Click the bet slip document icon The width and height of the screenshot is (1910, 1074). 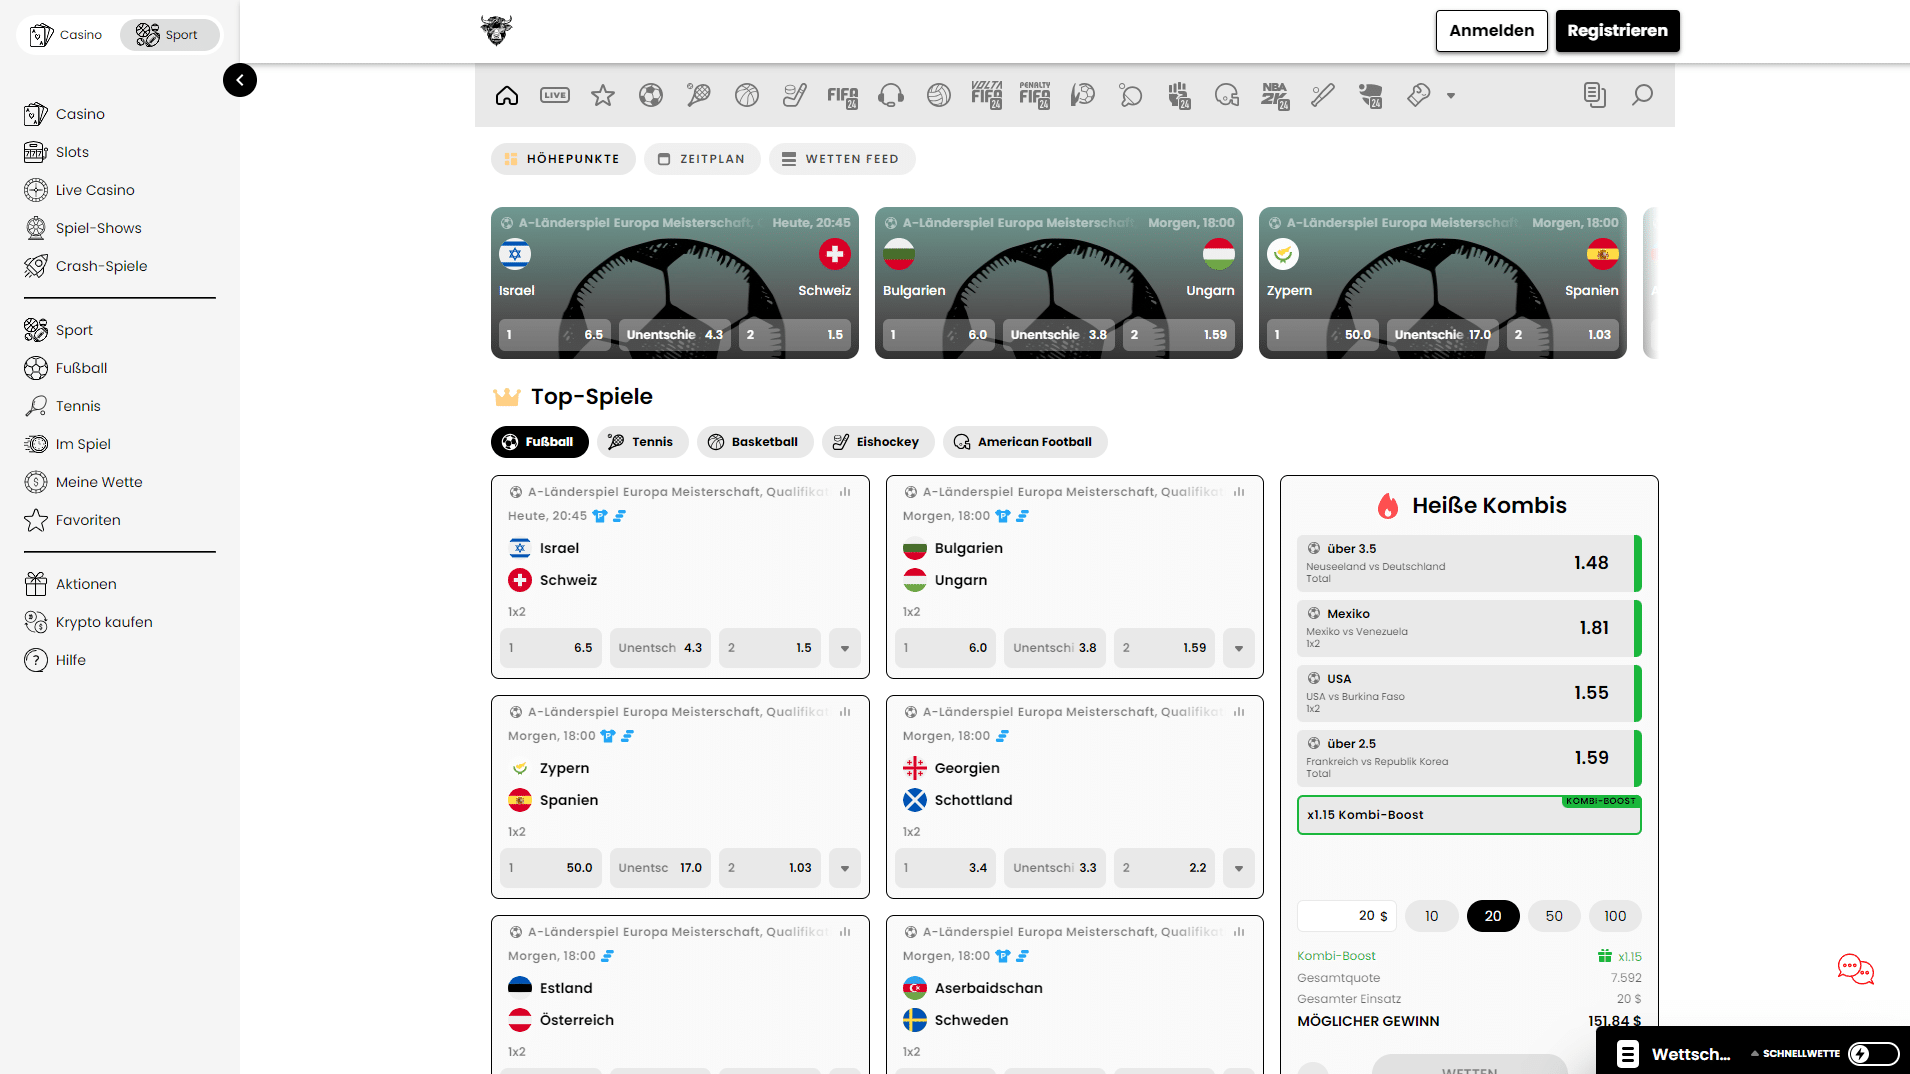pos(1594,95)
